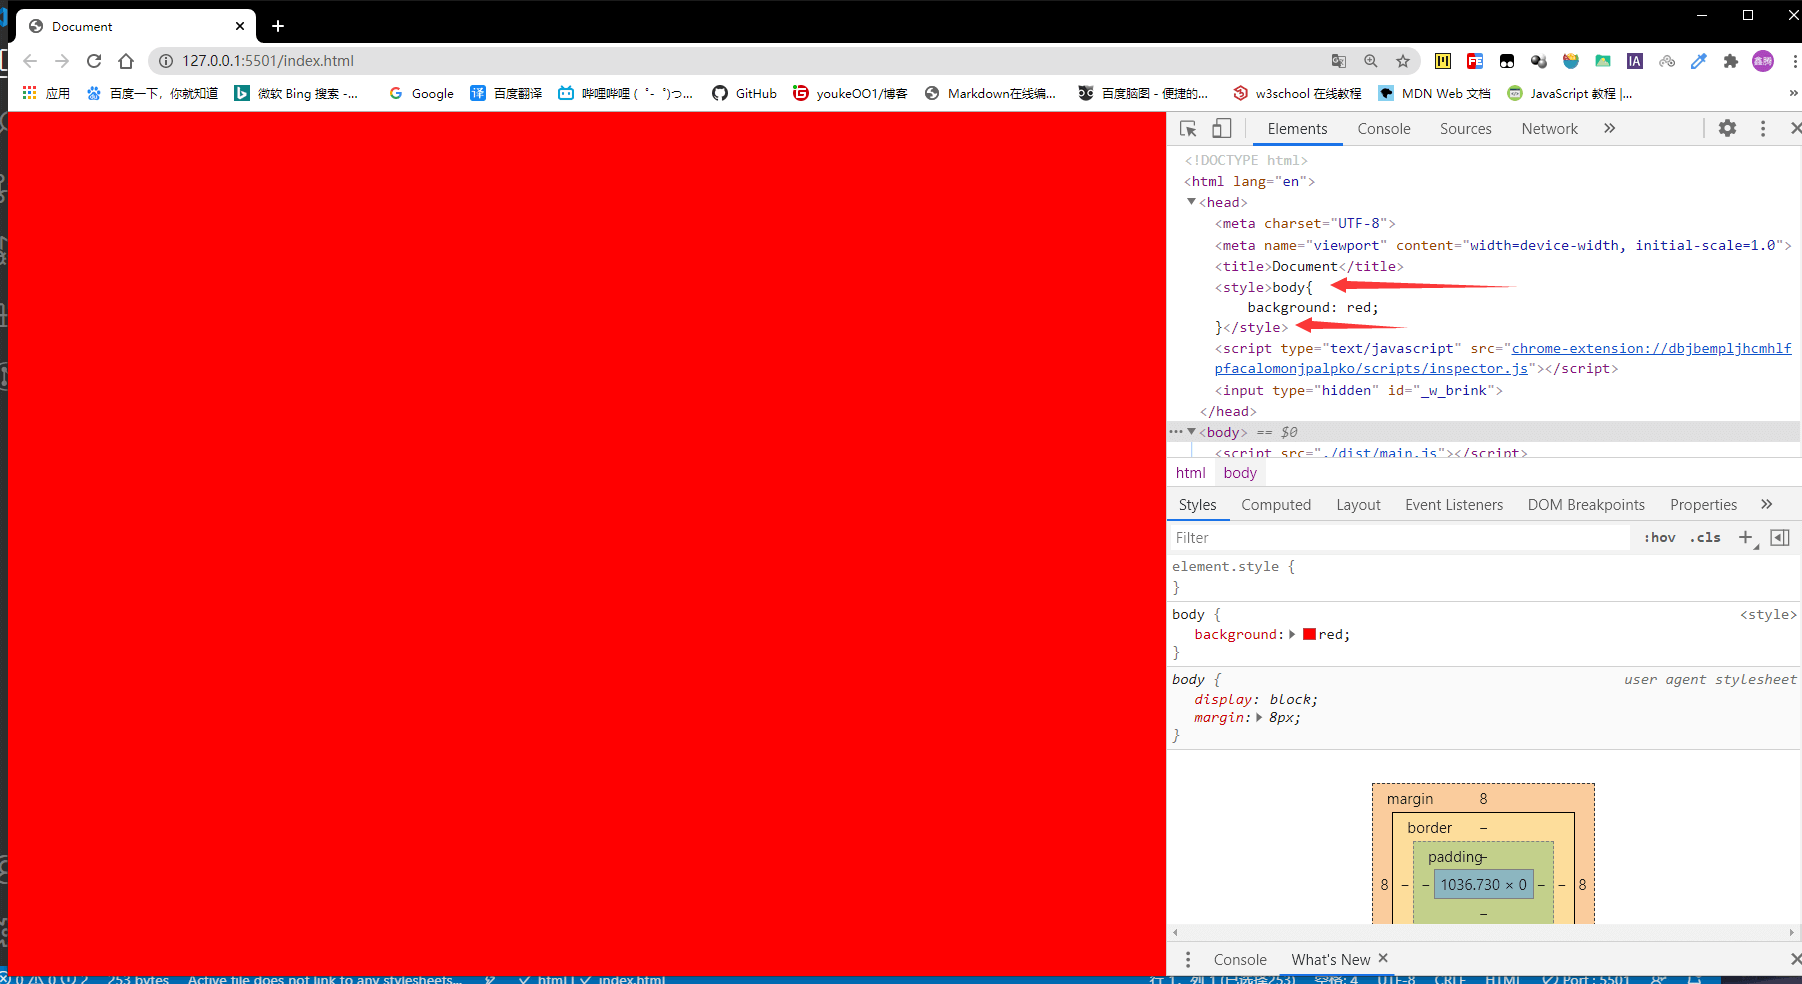Open the MDN Web bookmark
Screen dimensions: 1802x984
coord(1434,93)
